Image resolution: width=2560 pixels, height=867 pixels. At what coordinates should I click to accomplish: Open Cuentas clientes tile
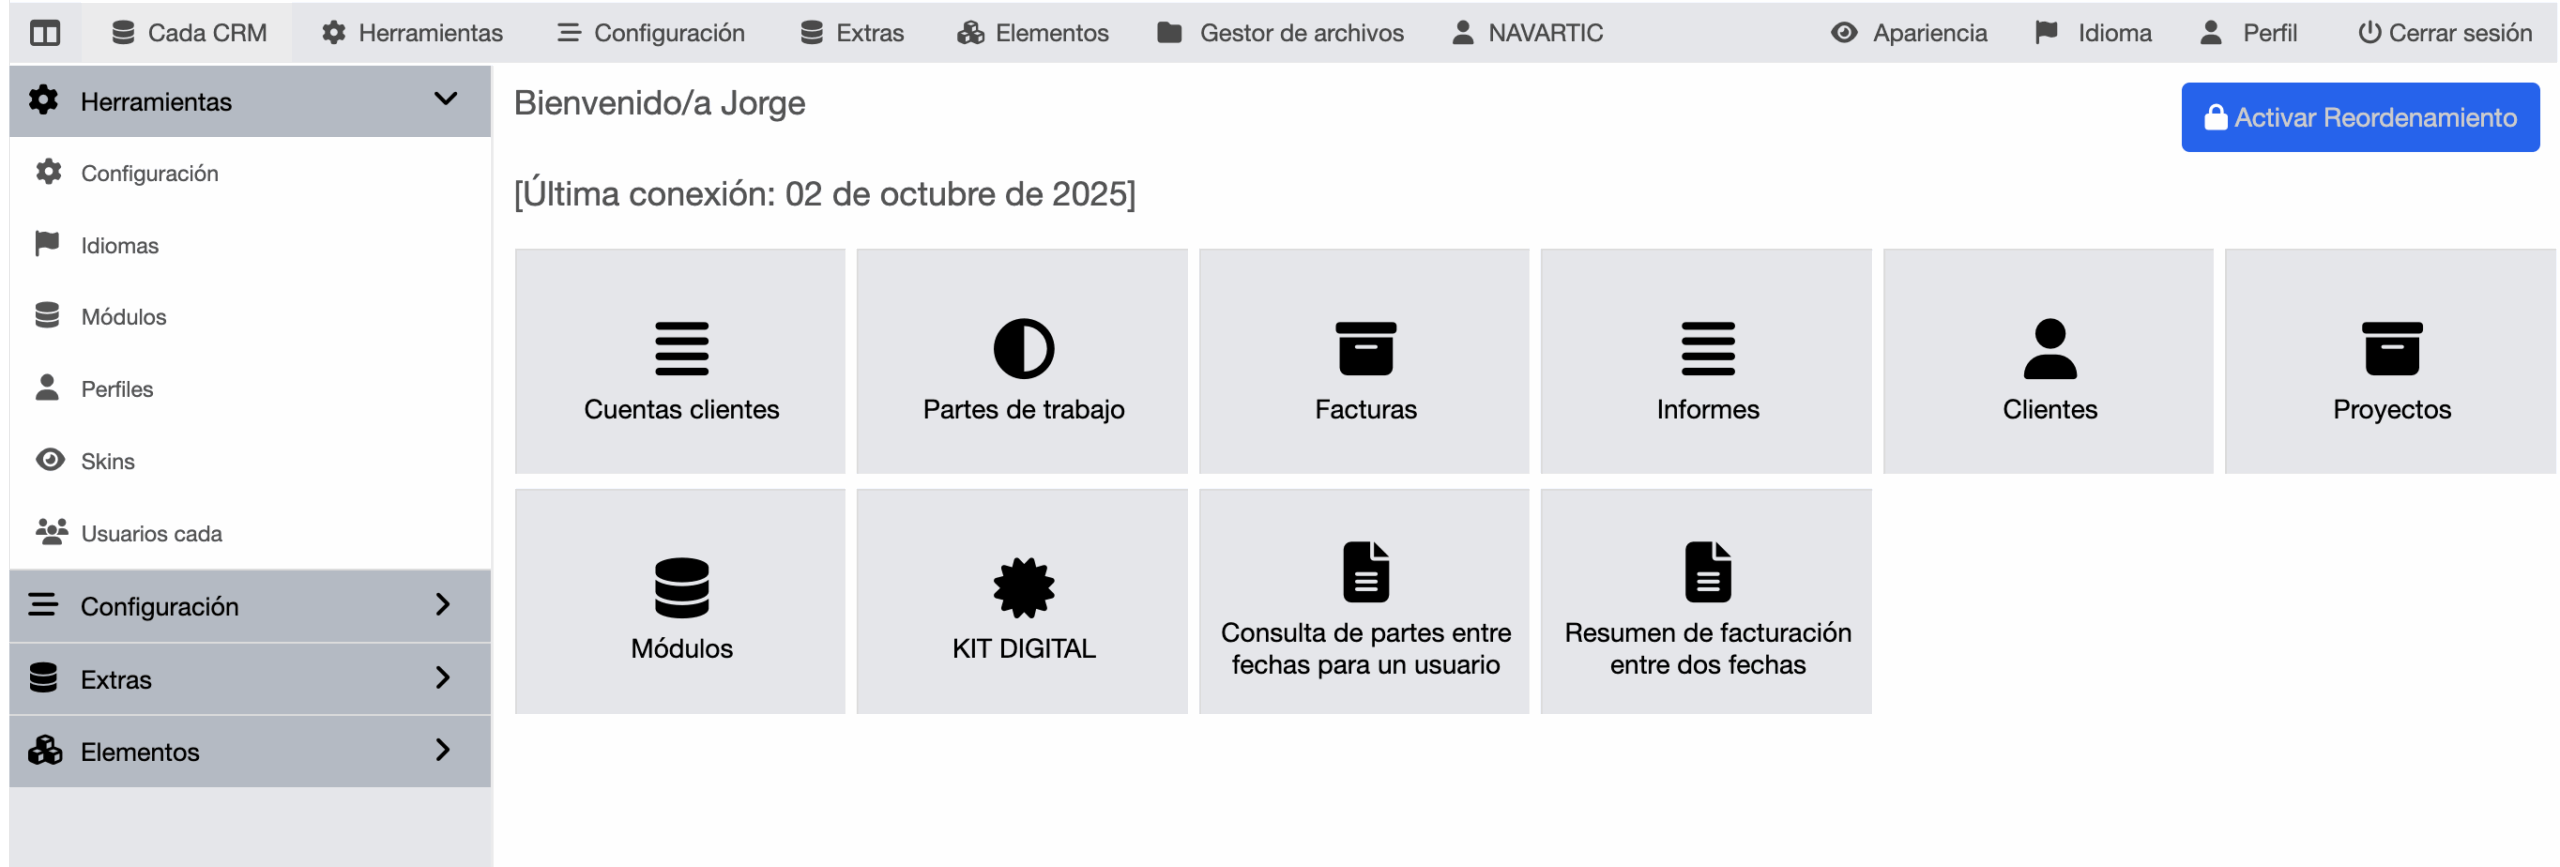coord(680,362)
